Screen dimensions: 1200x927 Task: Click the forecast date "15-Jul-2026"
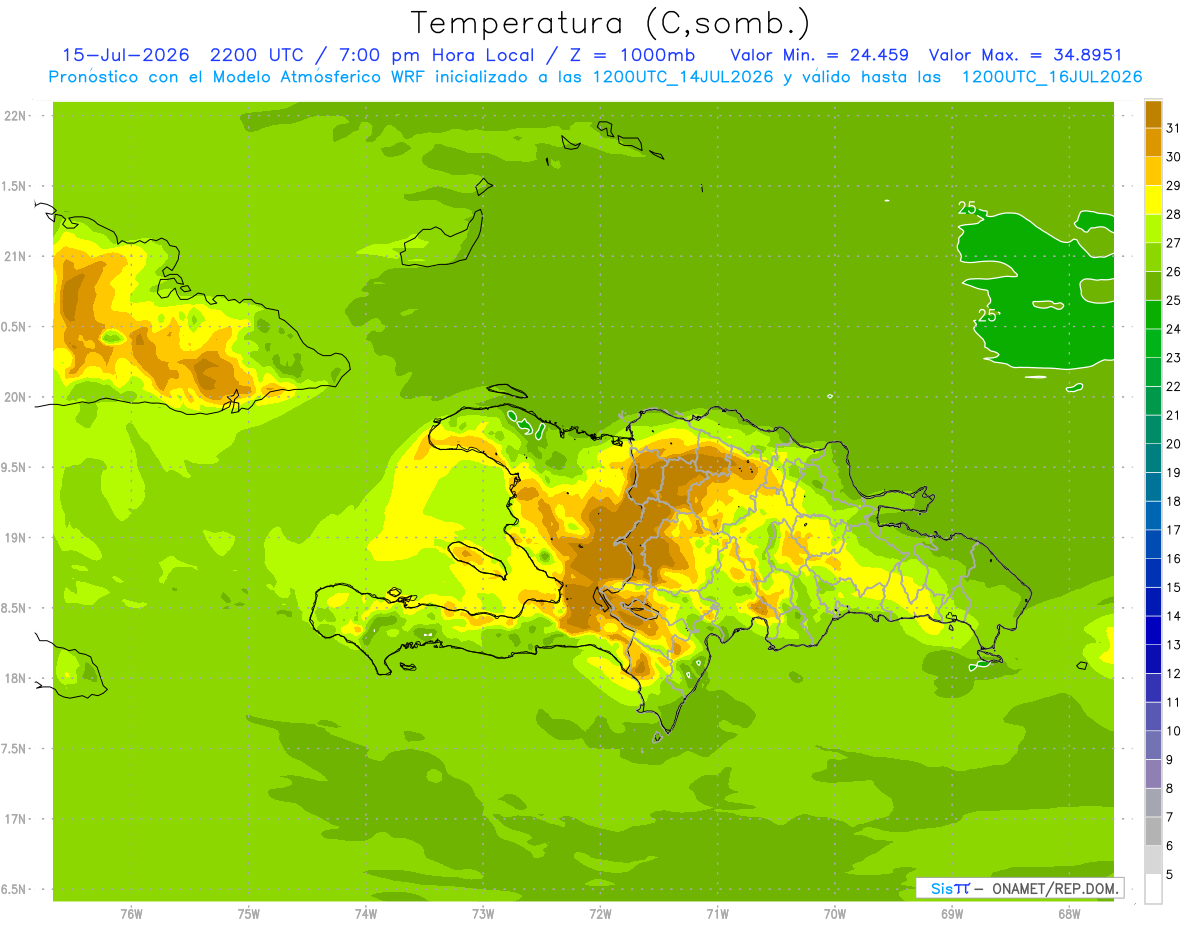[x=125, y=55]
